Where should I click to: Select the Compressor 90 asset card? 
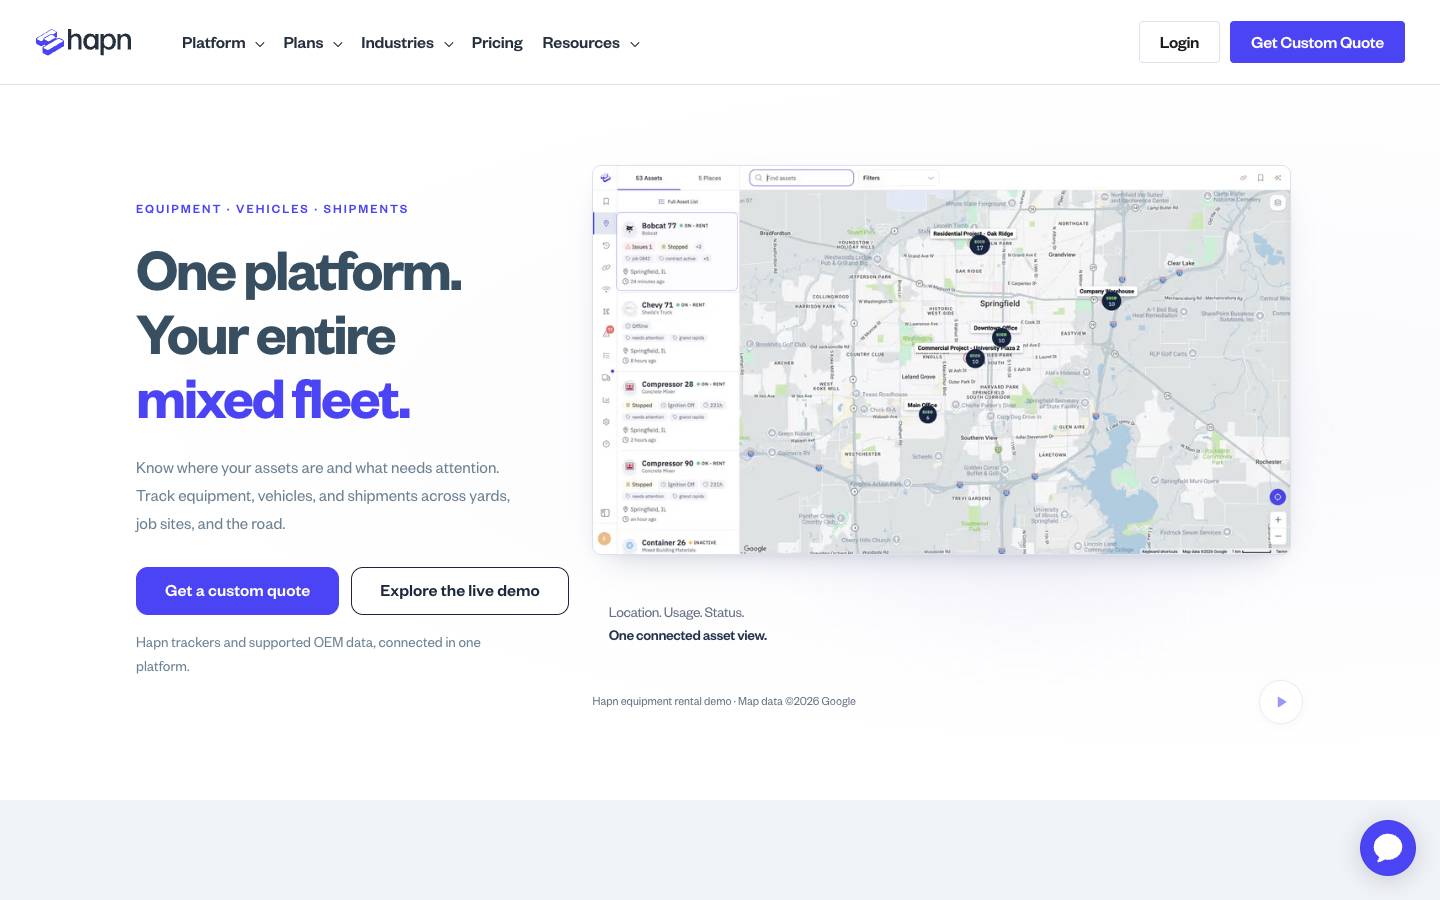click(x=678, y=490)
